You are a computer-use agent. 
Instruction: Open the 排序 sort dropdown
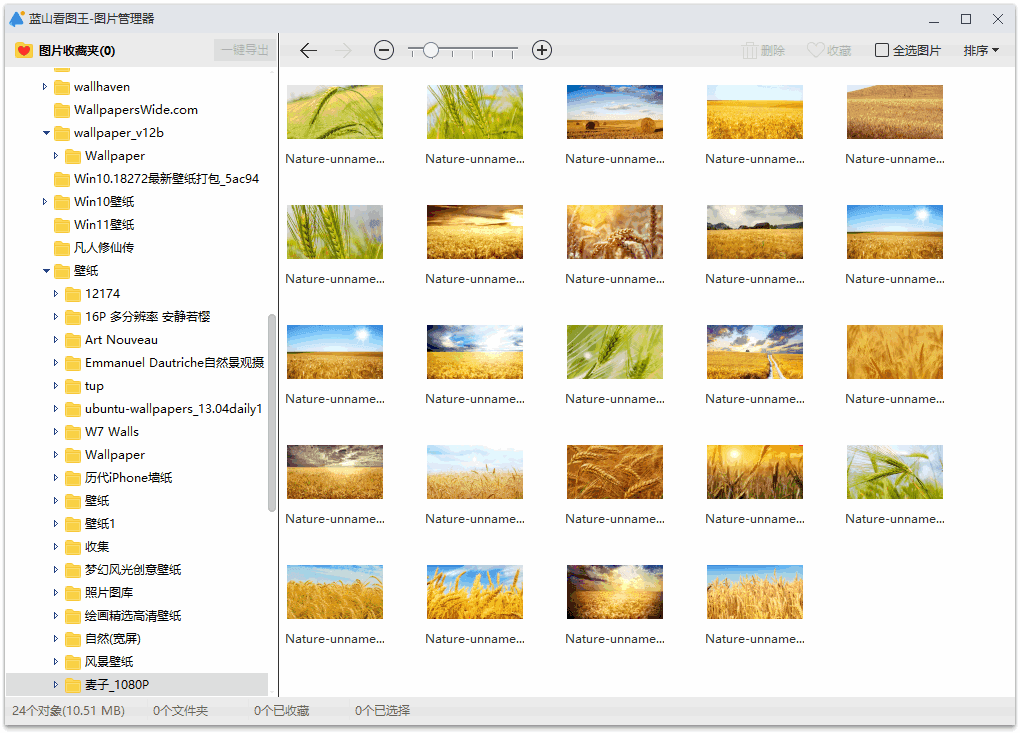[980, 50]
